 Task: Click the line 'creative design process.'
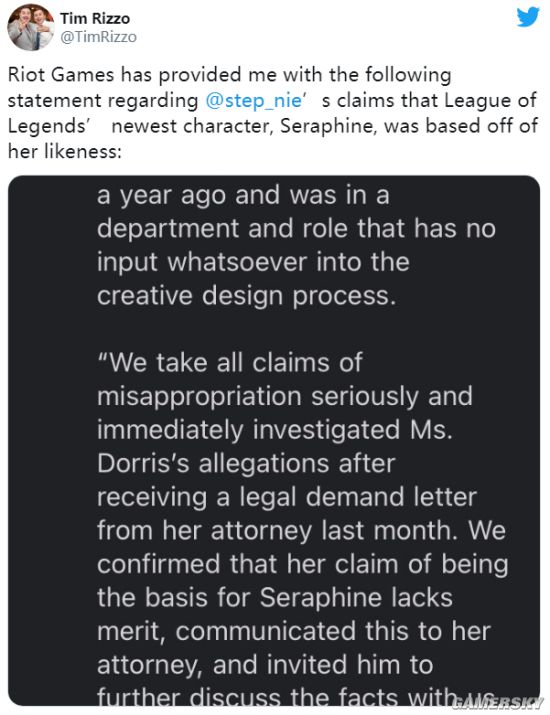(x=246, y=296)
